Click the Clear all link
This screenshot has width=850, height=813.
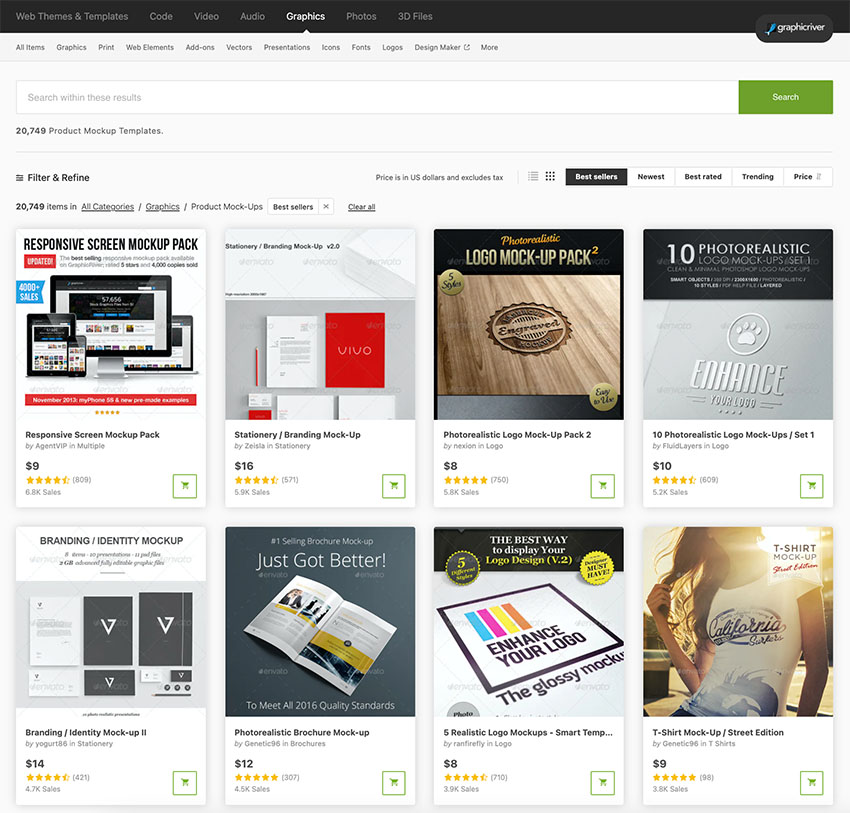click(360, 207)
